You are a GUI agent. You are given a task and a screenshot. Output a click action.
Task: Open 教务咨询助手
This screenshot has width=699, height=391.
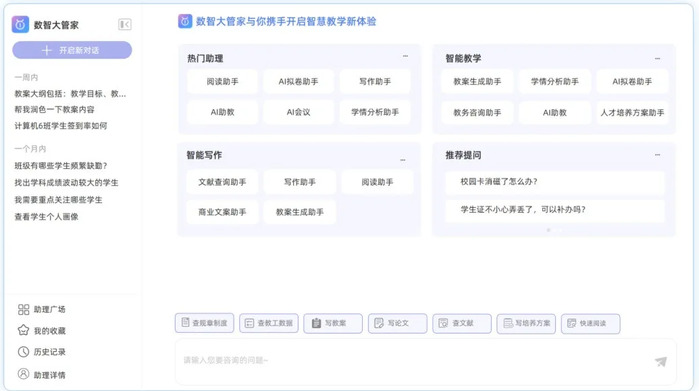(477, 113)
